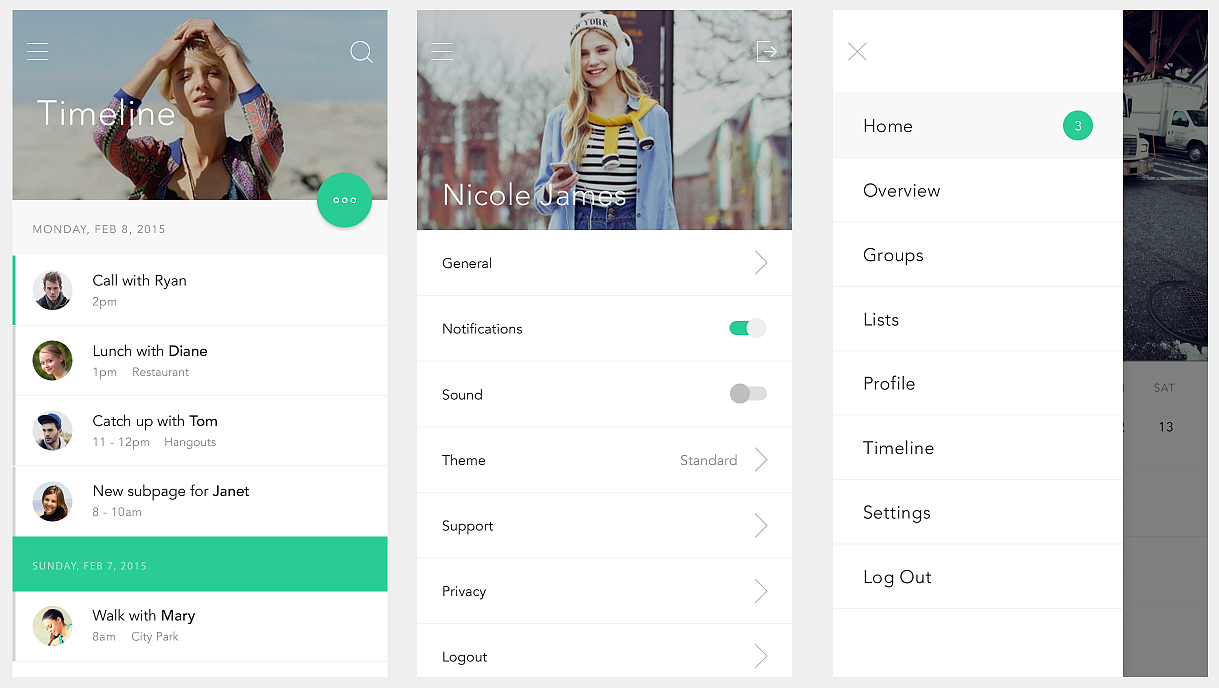Turn off the Notifications switch
This screenshot has height=688, width=1219.
(x=748, y=328)
